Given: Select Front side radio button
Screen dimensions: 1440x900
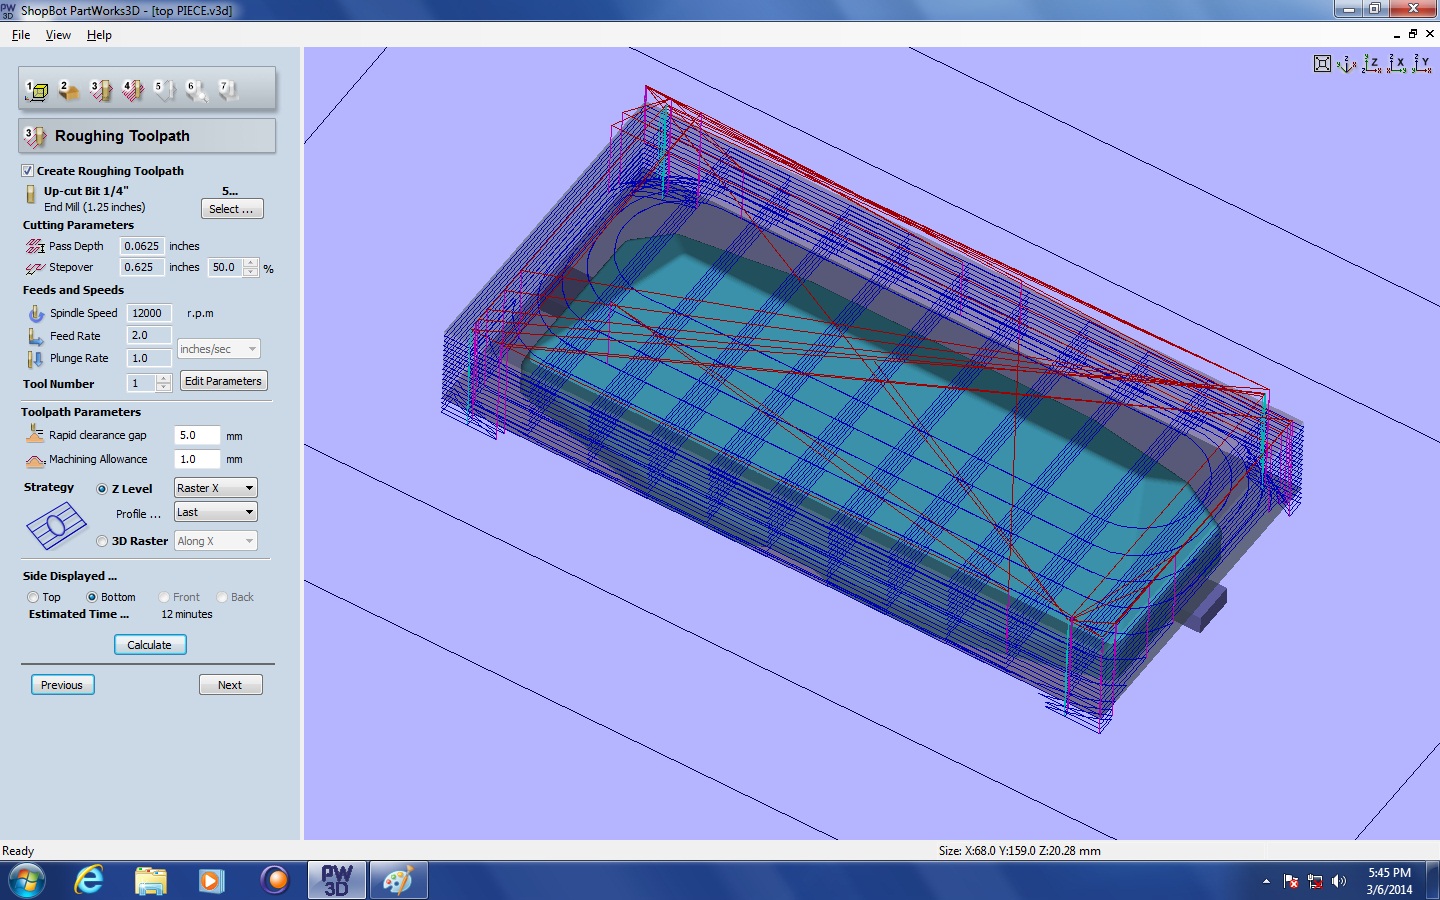Looking at the screenshot, I should [164, 597].
